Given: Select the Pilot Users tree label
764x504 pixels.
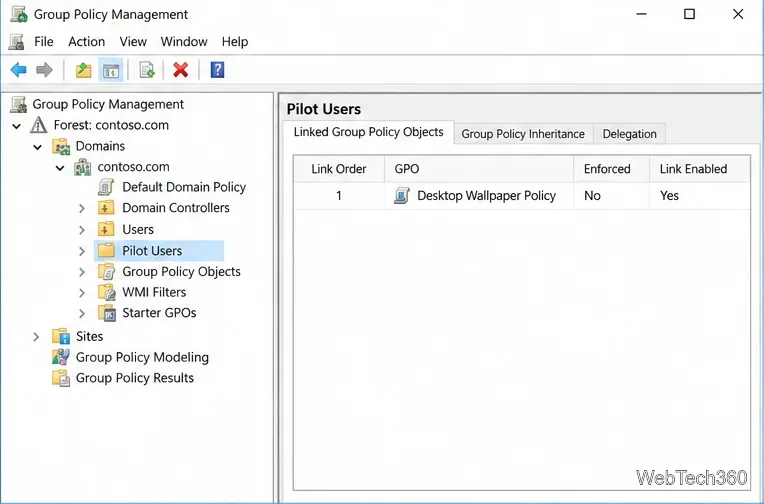Looking at the screenshot, I should coord(152,251).
